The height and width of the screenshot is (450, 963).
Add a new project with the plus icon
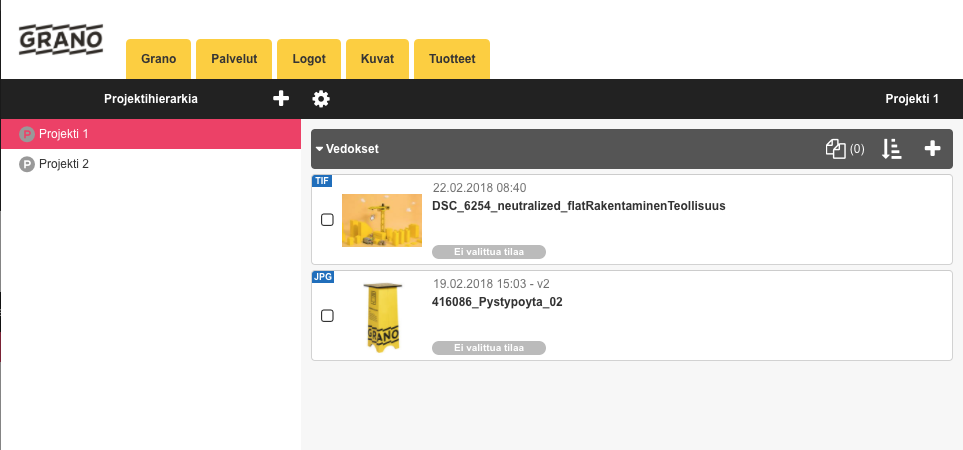(281, 98)
